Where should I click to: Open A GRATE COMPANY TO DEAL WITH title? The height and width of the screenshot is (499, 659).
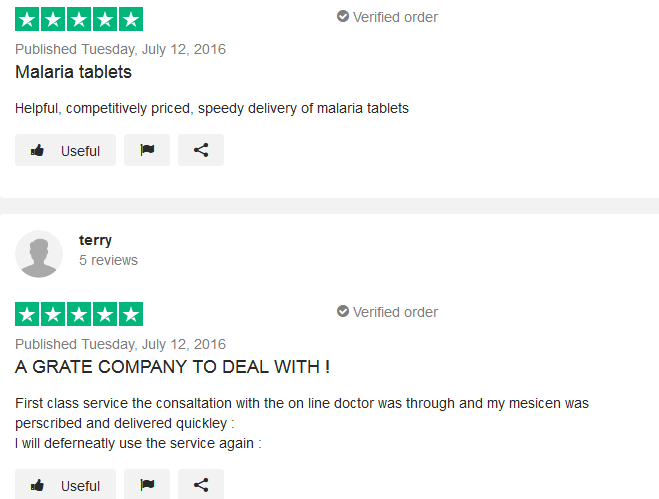pyautogui.click(x=172, y=367)
